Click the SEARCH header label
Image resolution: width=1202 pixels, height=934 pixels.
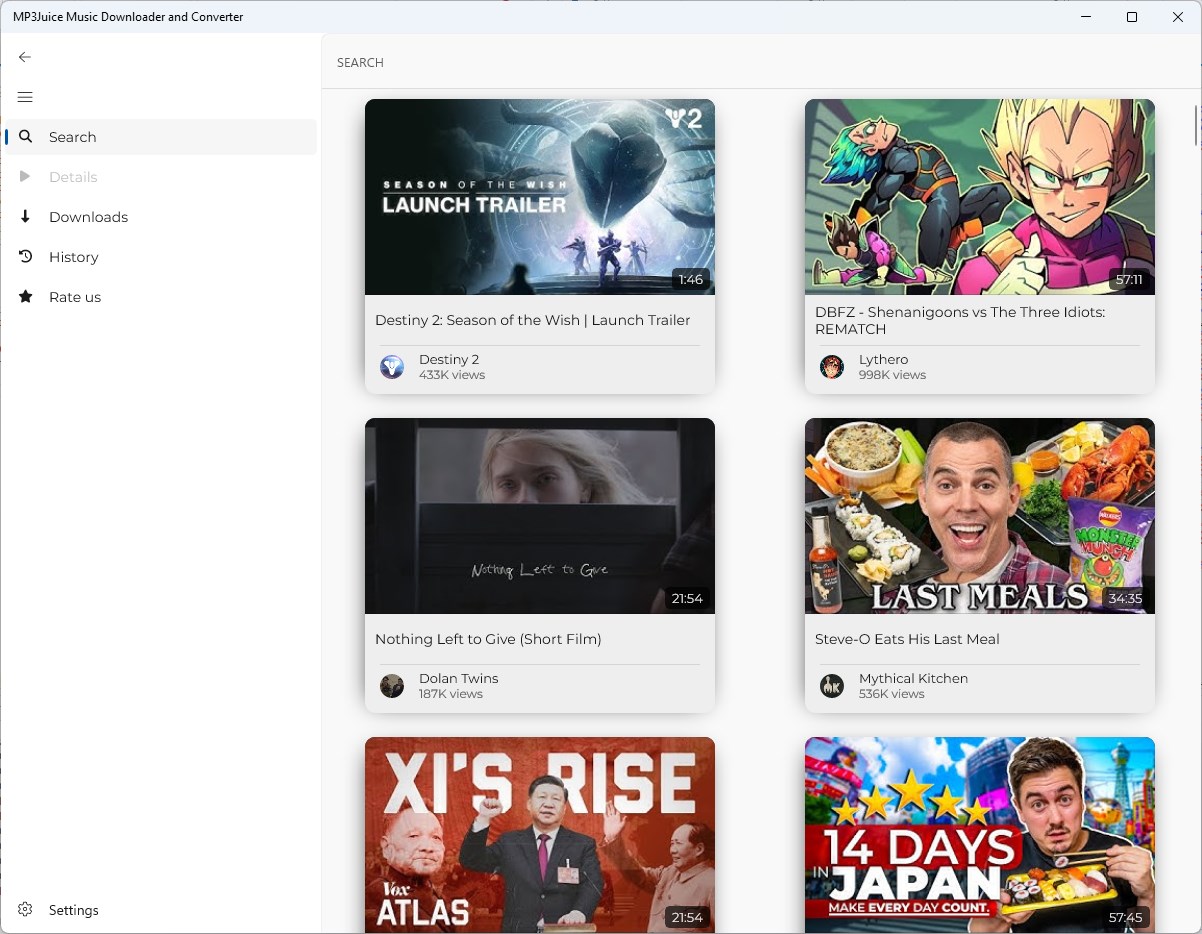click(x=360, y=62)
